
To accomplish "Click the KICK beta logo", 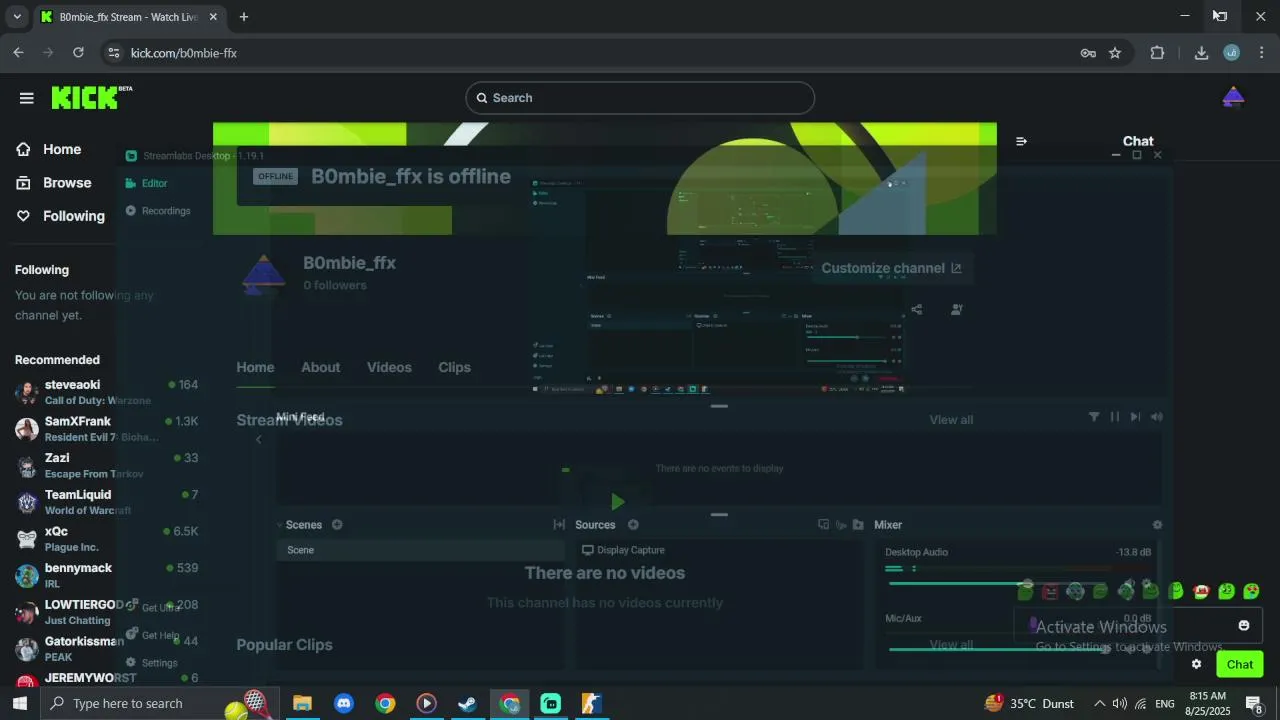I will pos(91,97).
